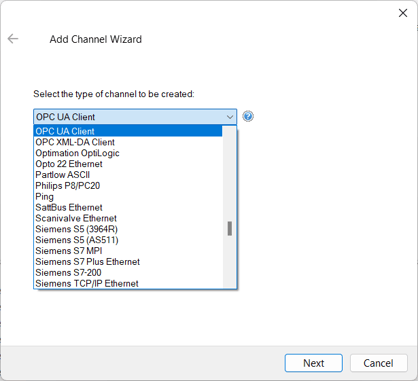Select Partlow ASCII option
The image size is (418, 381).
coord(128,175)
